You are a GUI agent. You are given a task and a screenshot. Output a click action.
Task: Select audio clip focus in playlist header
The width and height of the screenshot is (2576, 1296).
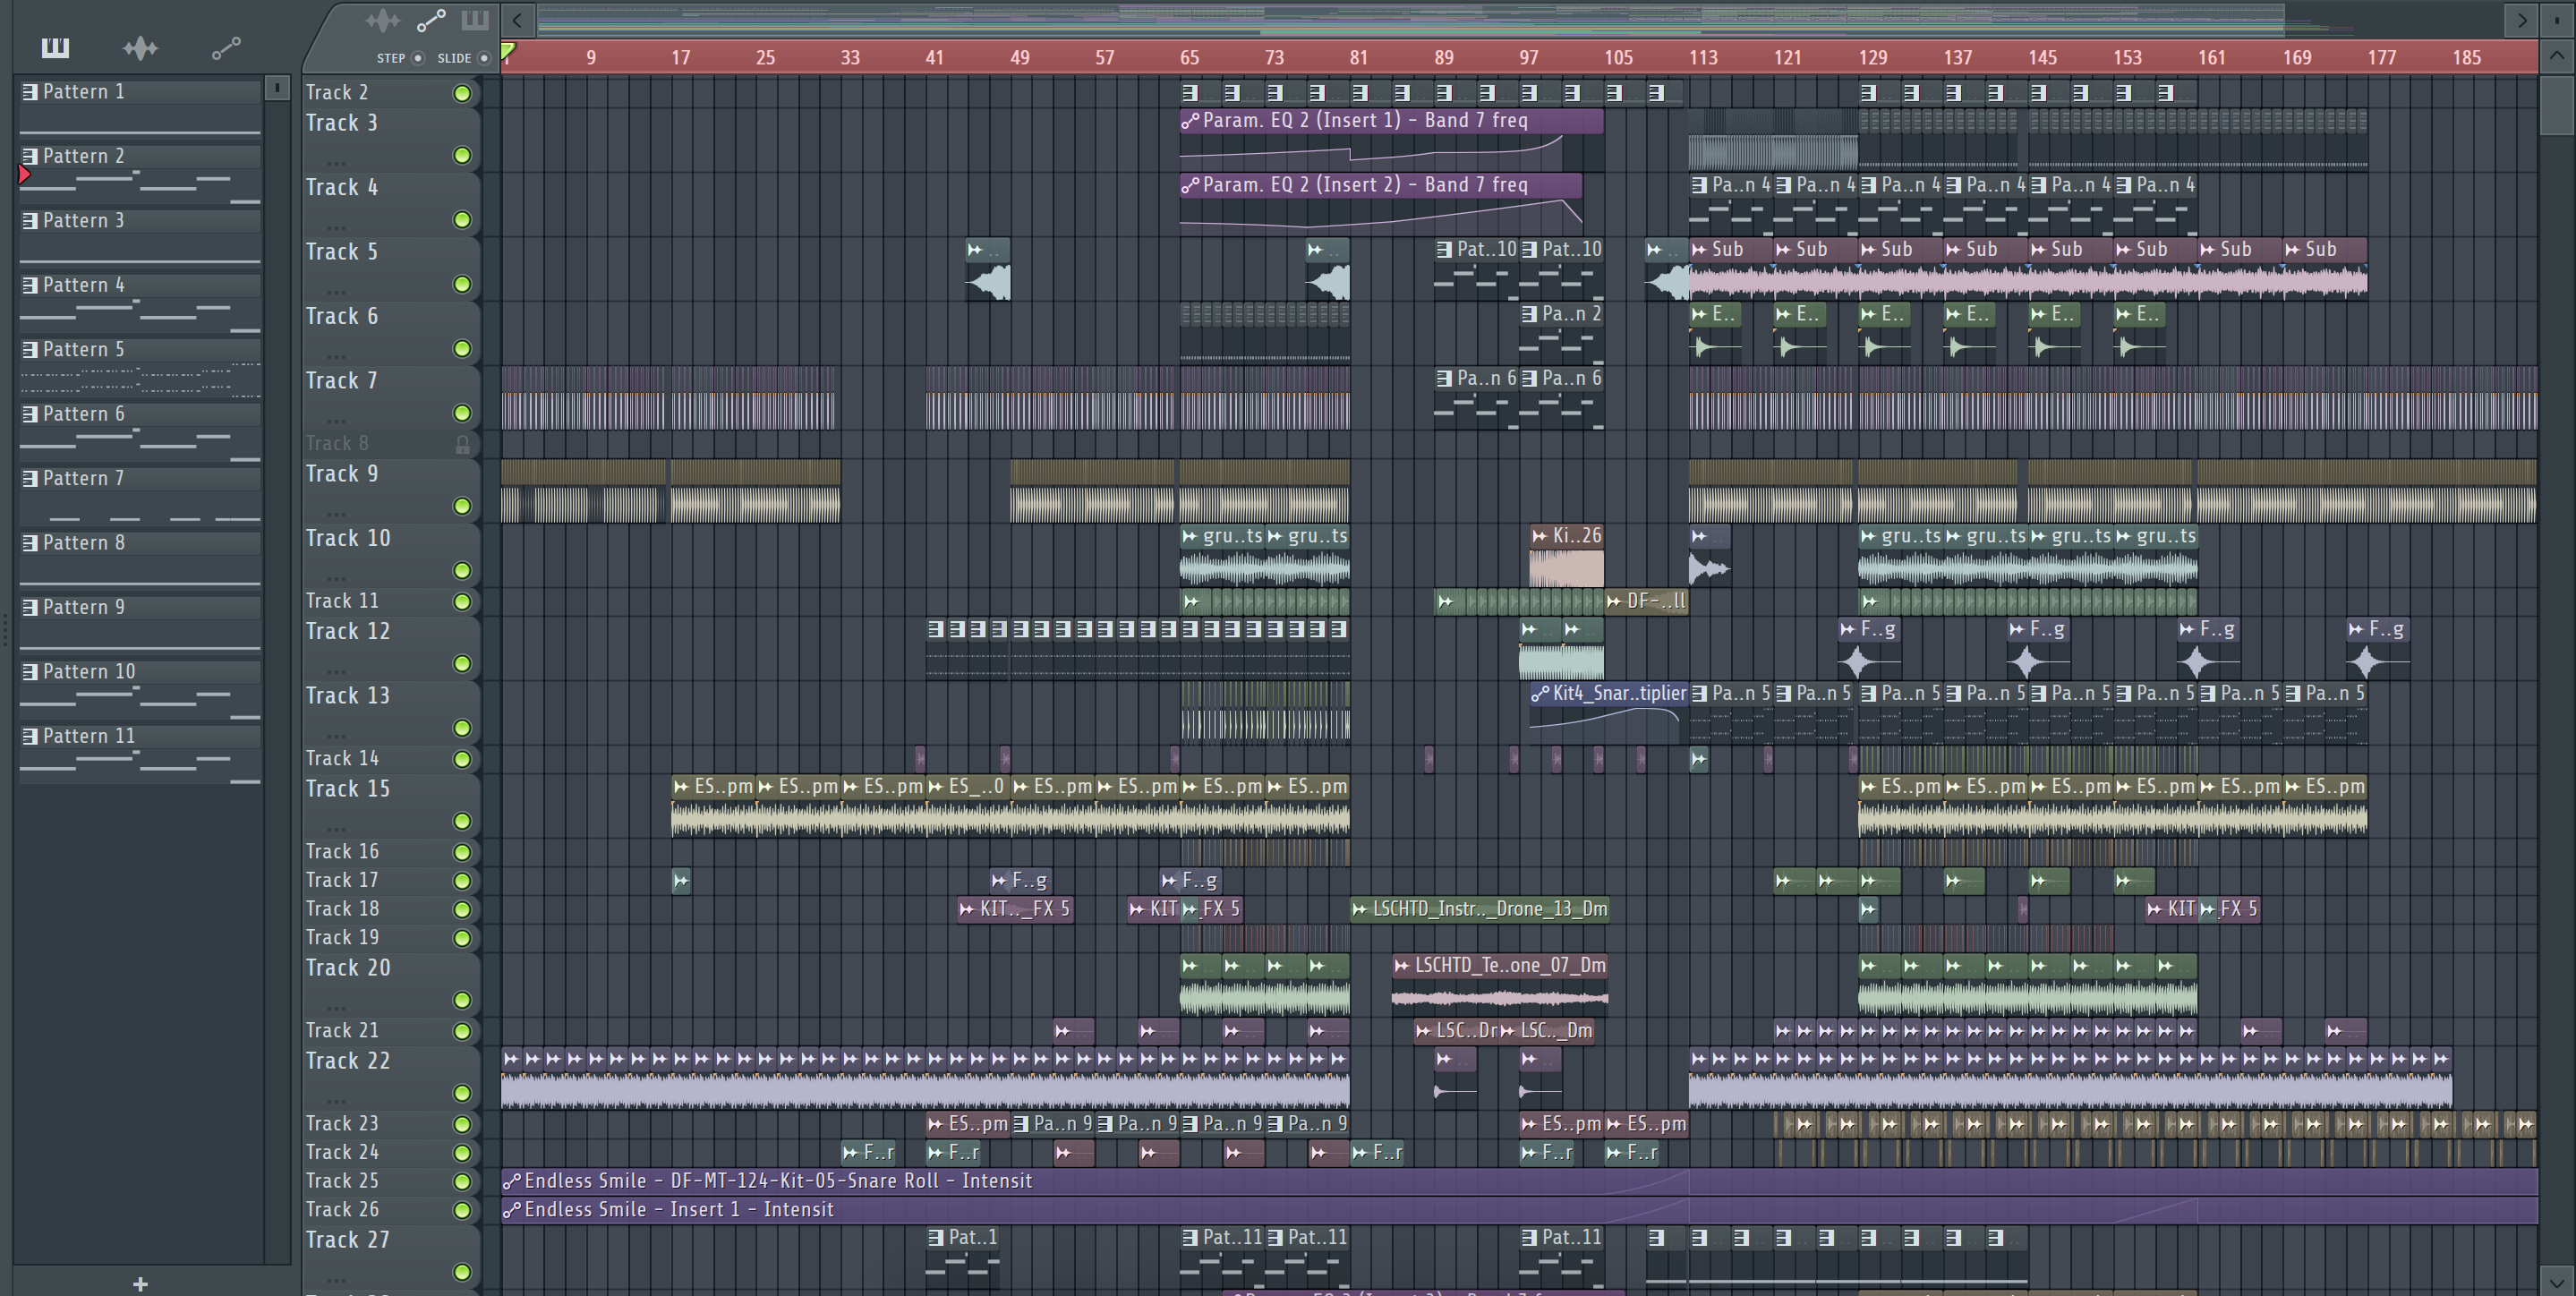click(x=382, y=20)
